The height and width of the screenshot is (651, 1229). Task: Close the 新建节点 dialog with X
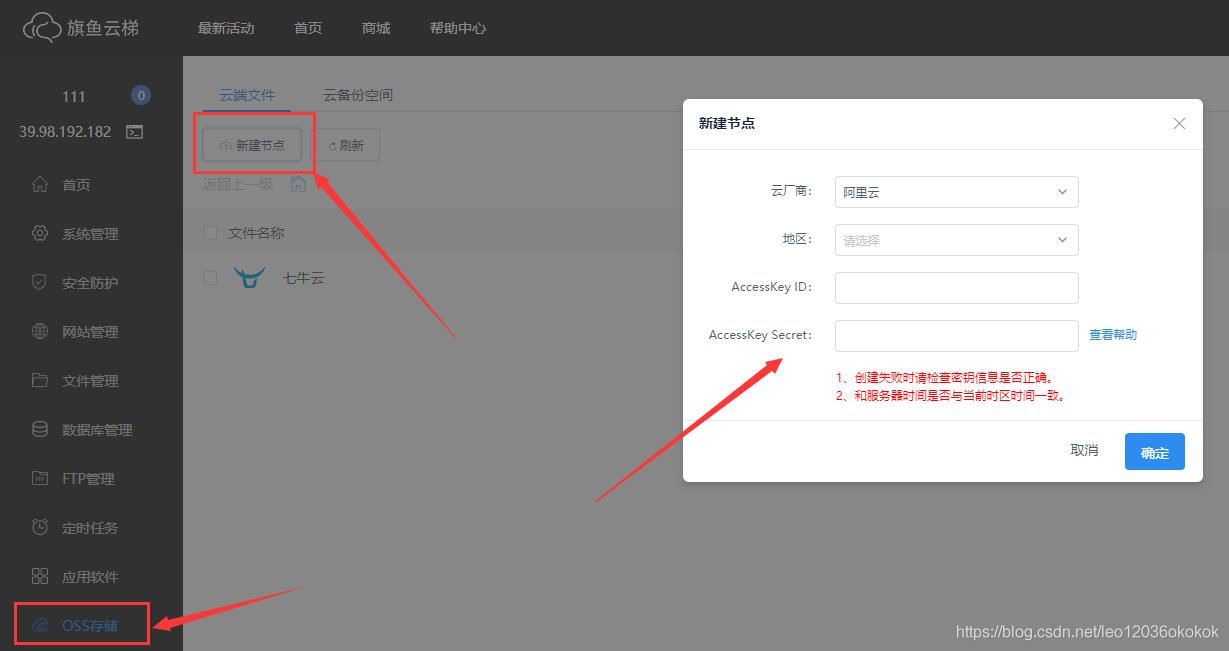pos(1179,123)
